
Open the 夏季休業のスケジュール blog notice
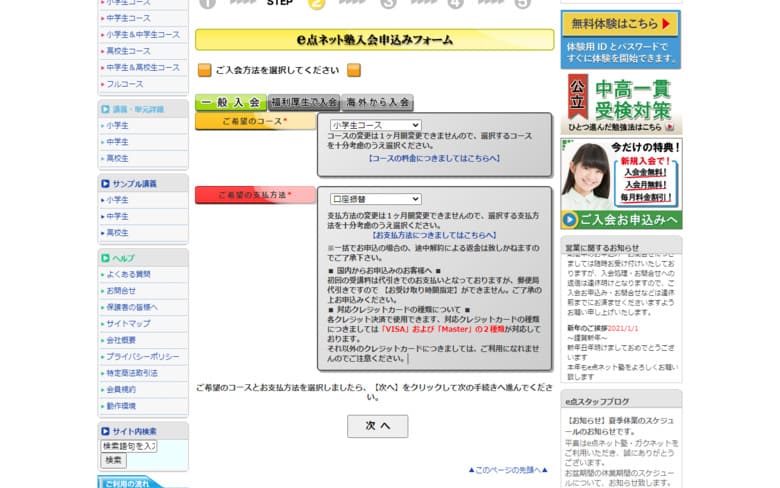(x=621, y=426)
